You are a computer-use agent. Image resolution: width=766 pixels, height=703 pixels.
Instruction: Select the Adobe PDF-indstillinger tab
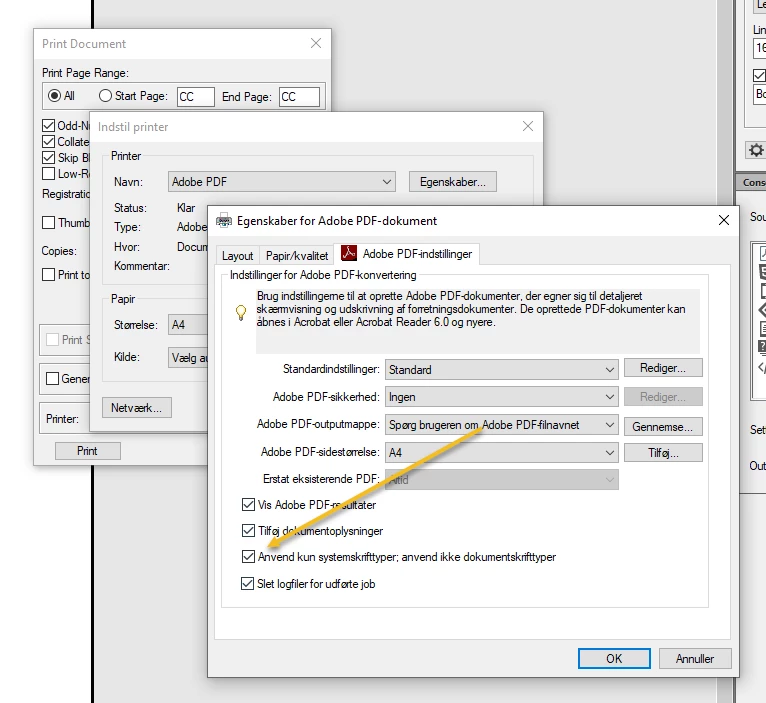coord(406,254)
